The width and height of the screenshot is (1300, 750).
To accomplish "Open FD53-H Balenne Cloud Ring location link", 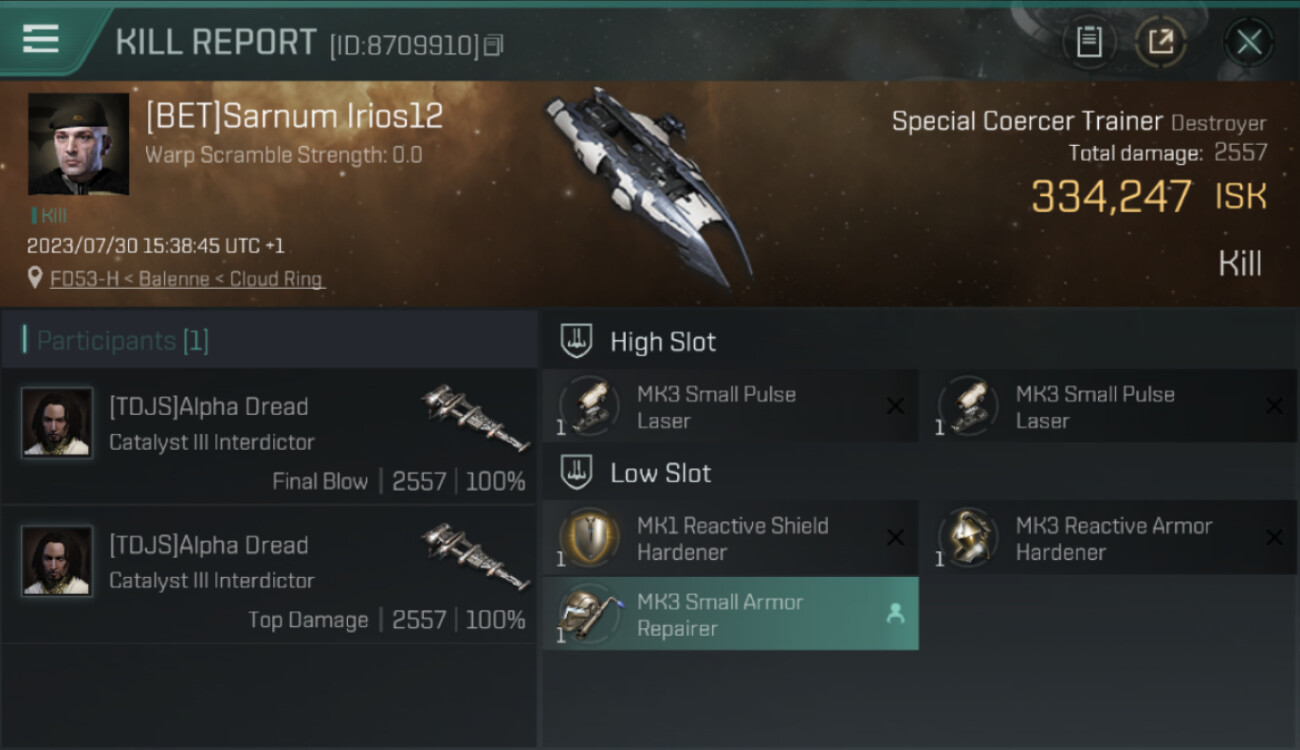I will click(187, 279).
